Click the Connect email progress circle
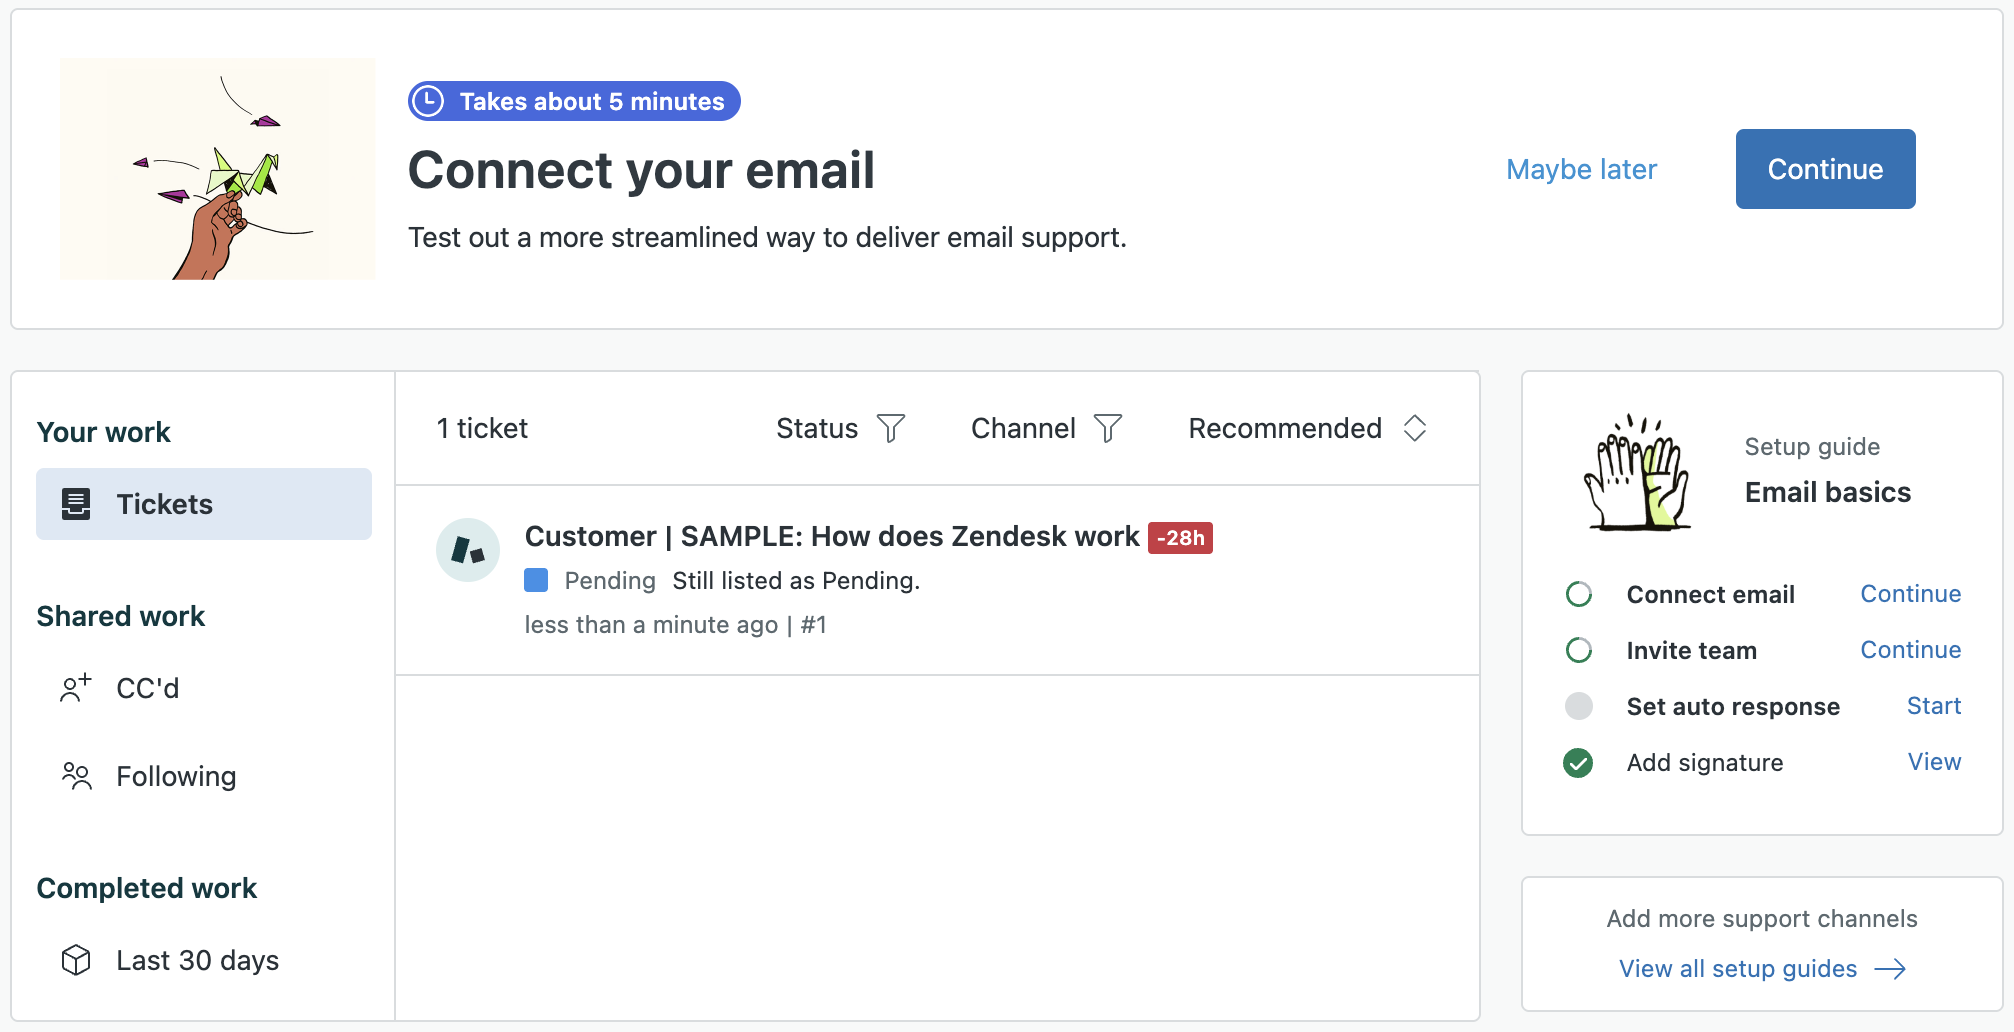This screenshot has width=2014, height=1032. pyautogui.click(x=1579, y=594)
